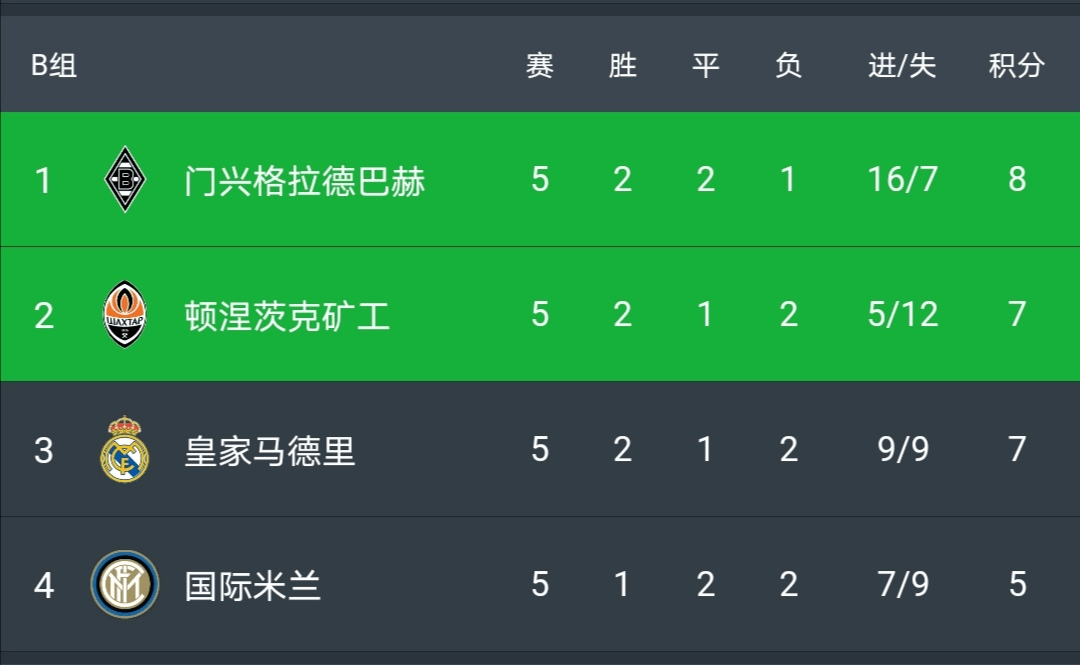Click the 赛 matches column header
The image size is (1080, 665).
[x=540, y=65]
